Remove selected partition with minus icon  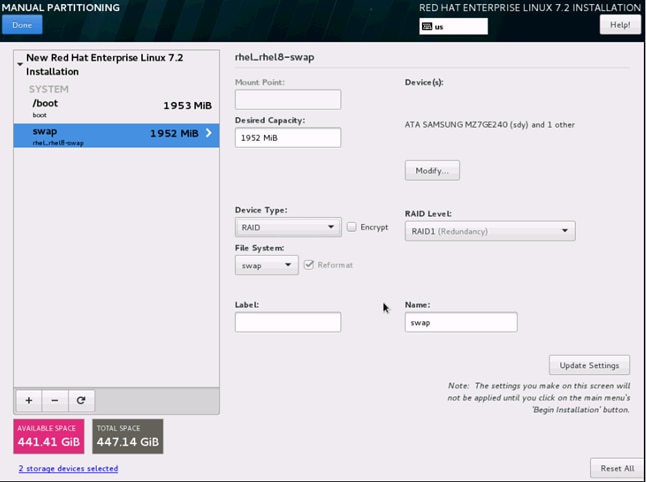click(x=55, y=400)
